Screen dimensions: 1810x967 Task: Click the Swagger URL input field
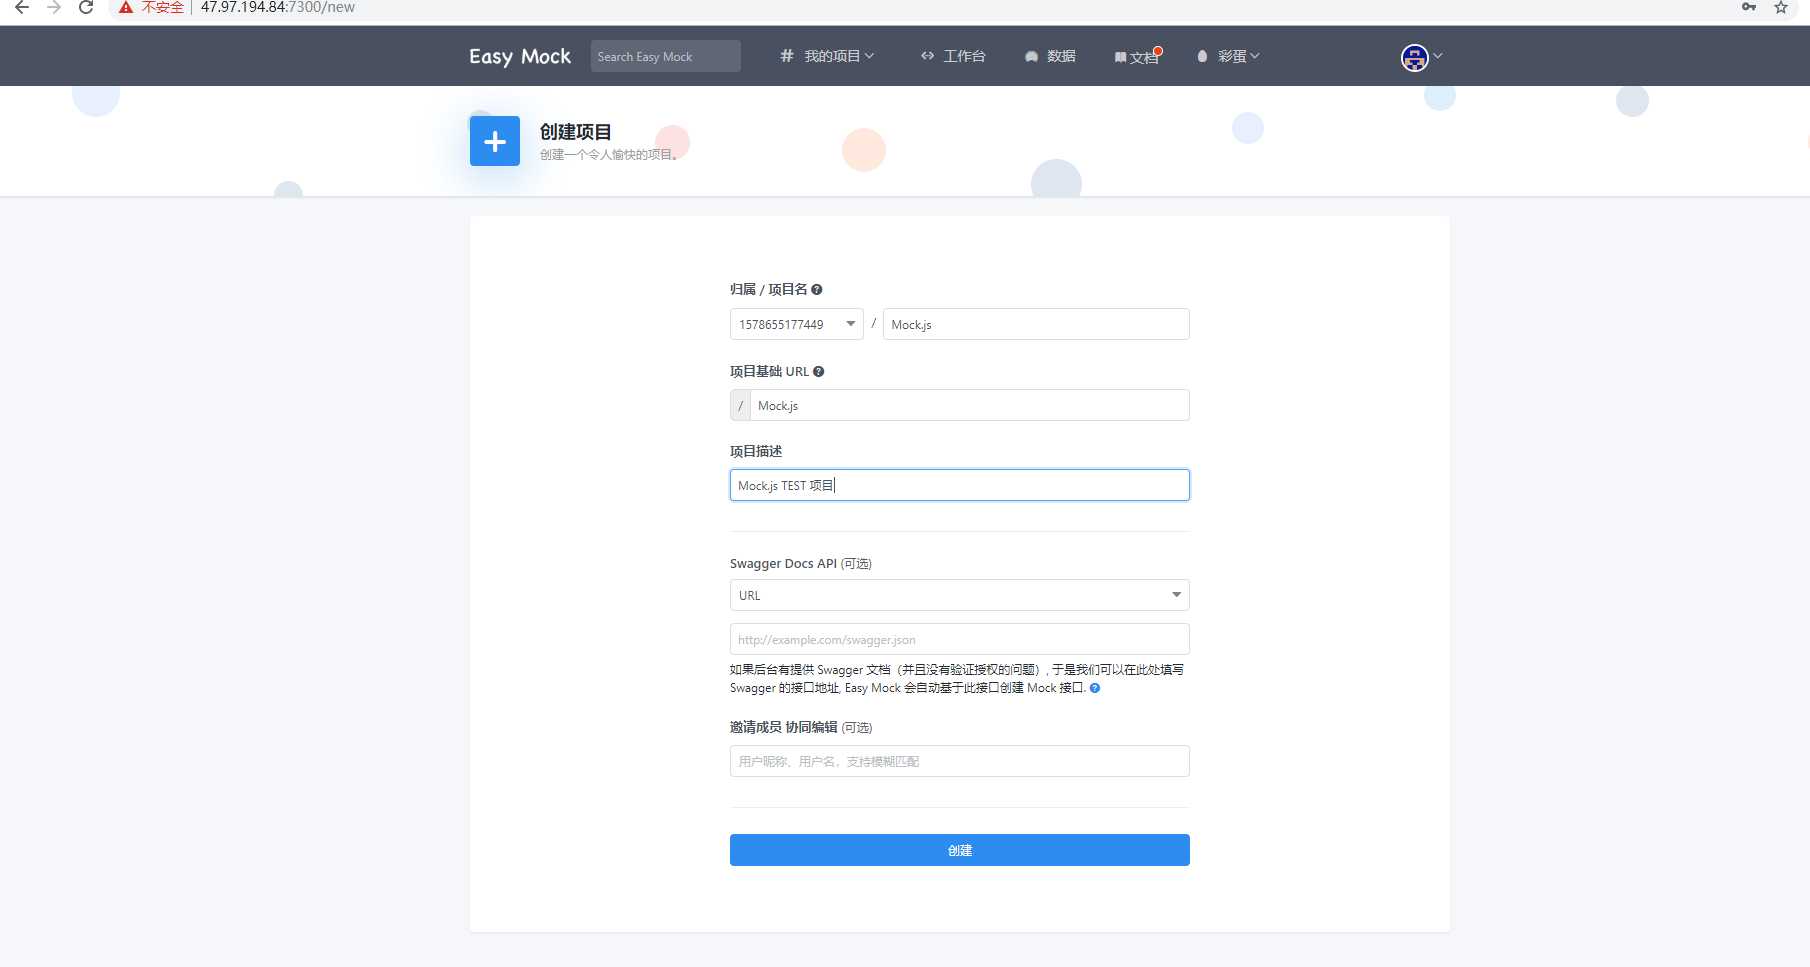point(960,639)
